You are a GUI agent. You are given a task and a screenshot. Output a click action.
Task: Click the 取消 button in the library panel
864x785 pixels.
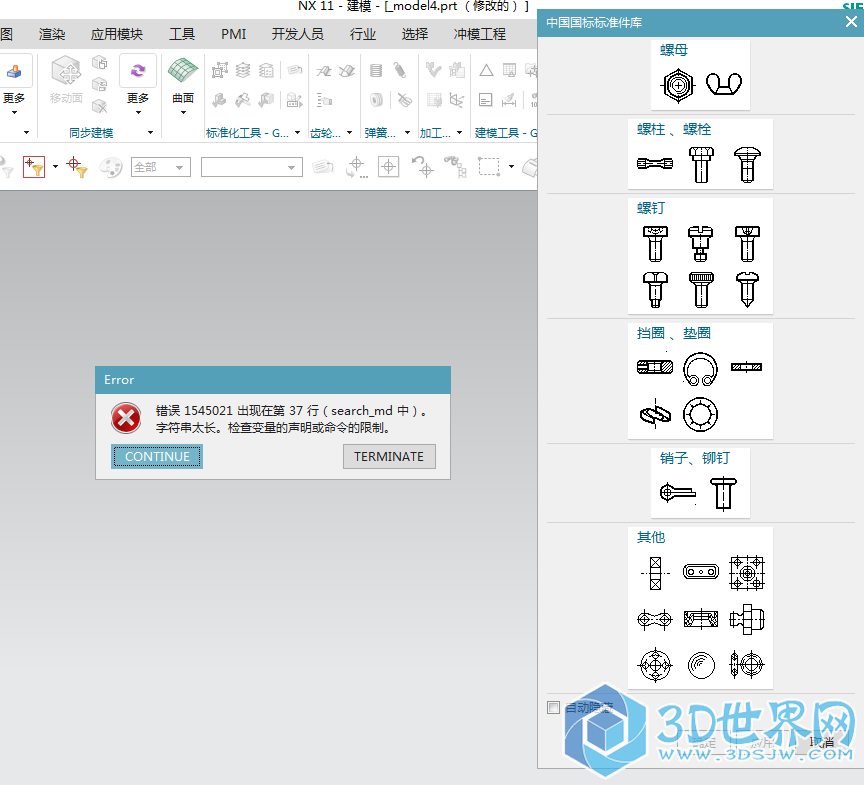pyautogui.click(x=822, y=742)
